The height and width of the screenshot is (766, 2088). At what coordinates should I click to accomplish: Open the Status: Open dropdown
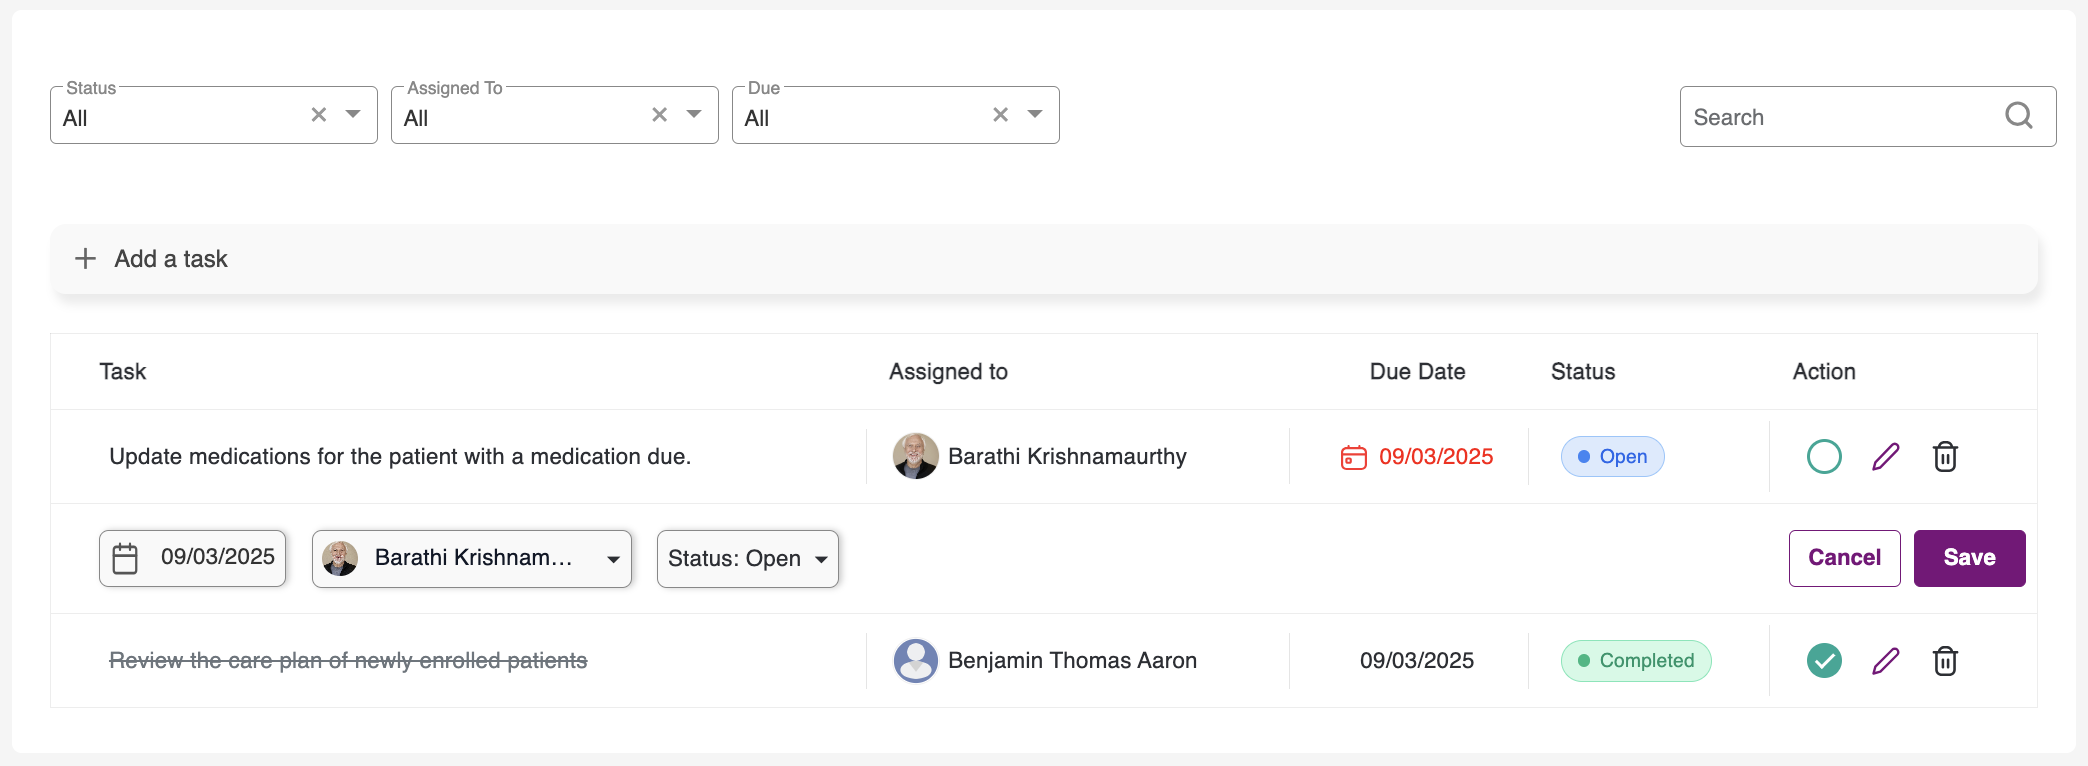click(747, 559)
